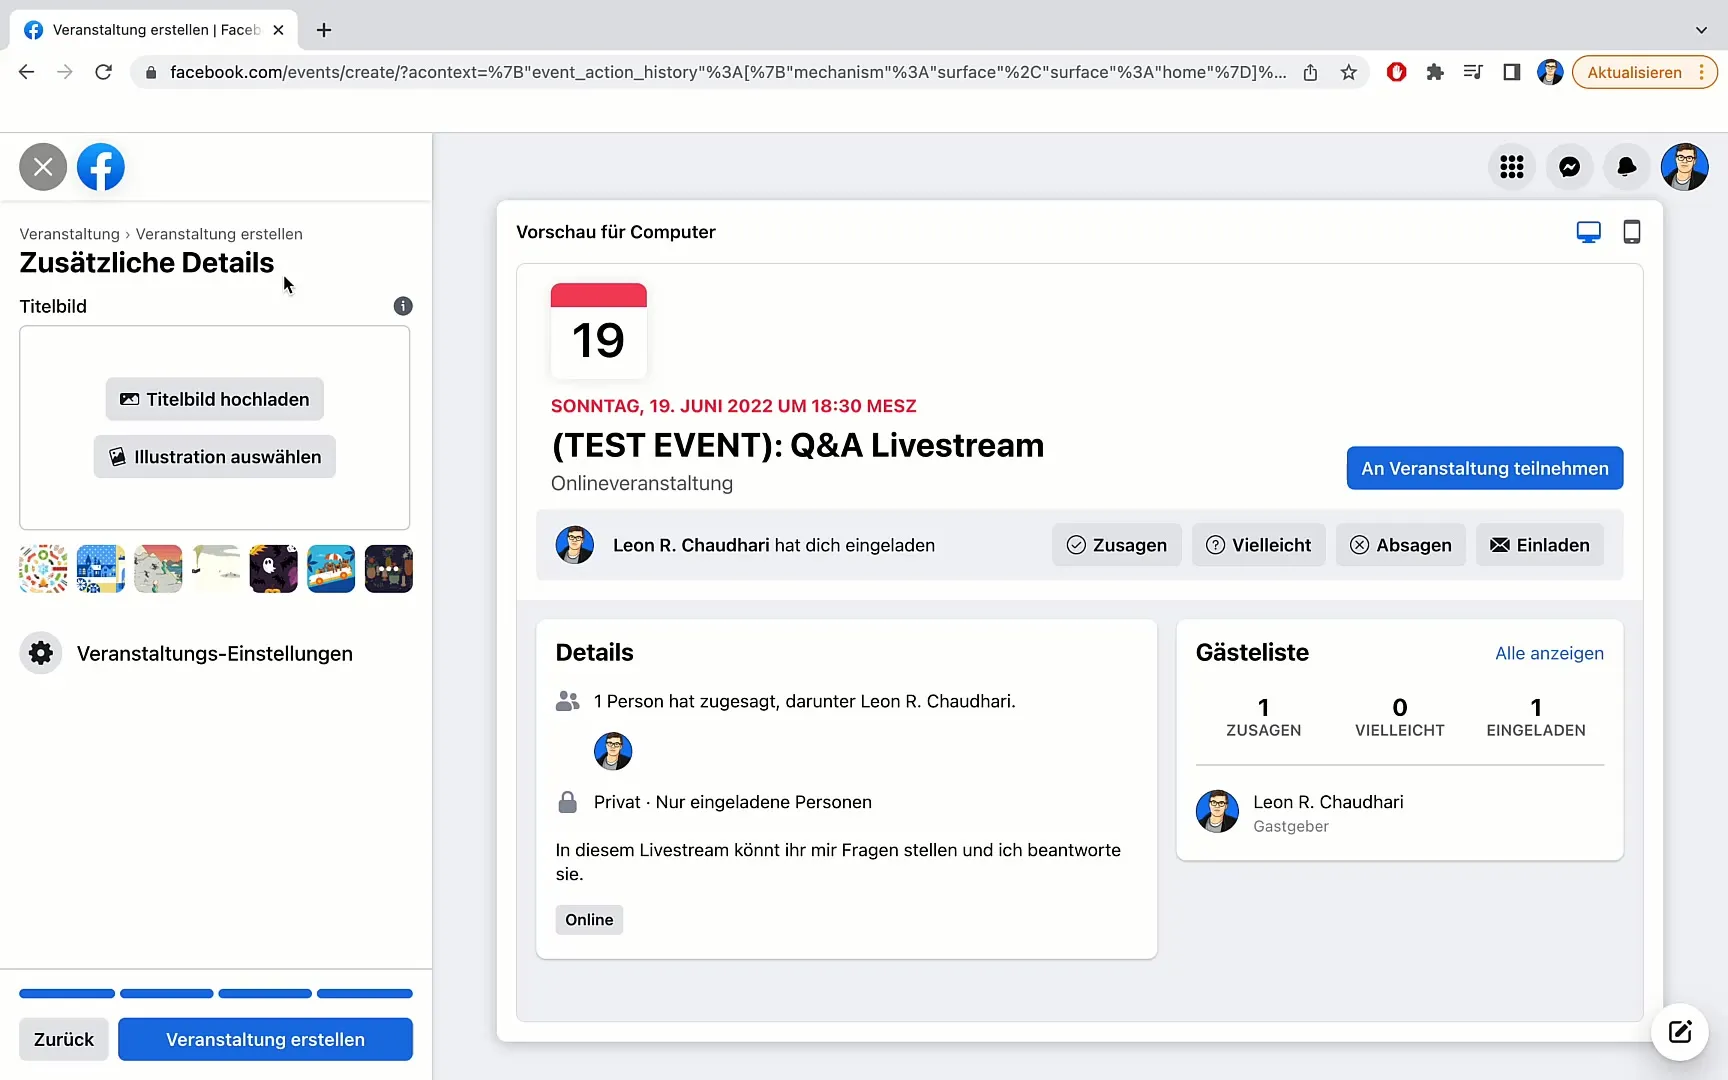Click the Aktualisieren update button

[1634, 72]
